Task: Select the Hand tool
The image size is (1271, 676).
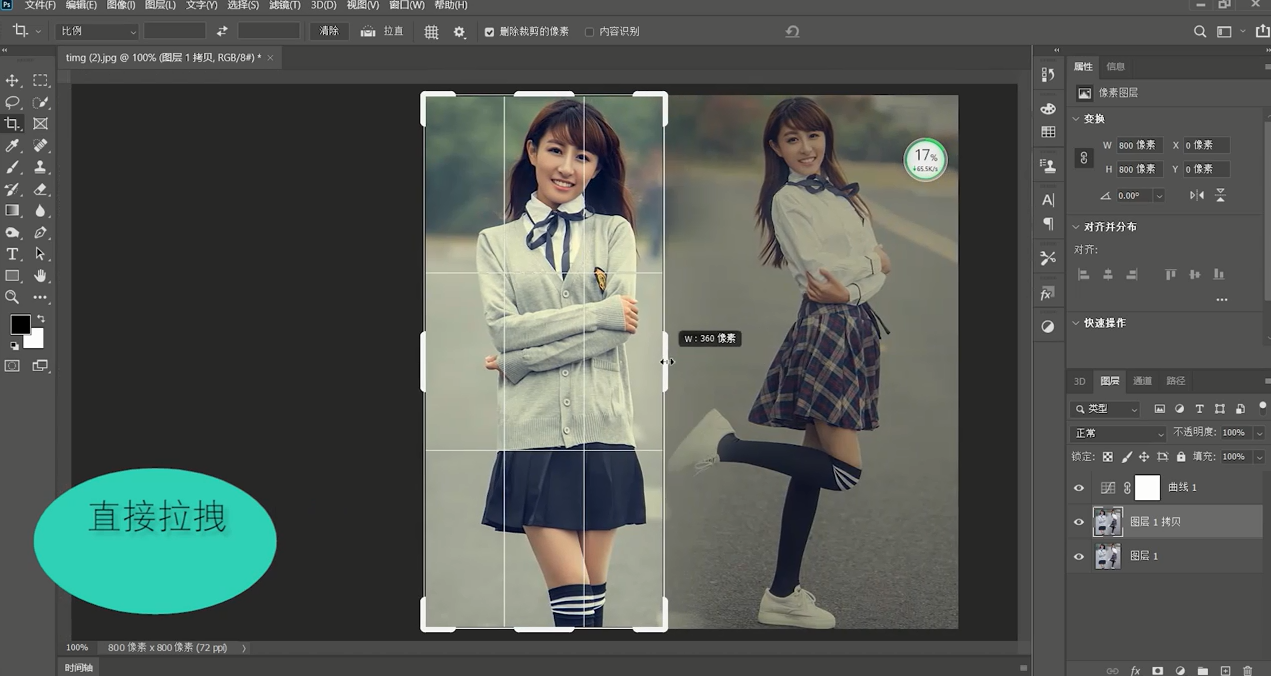Action: (x=41, y=276)
